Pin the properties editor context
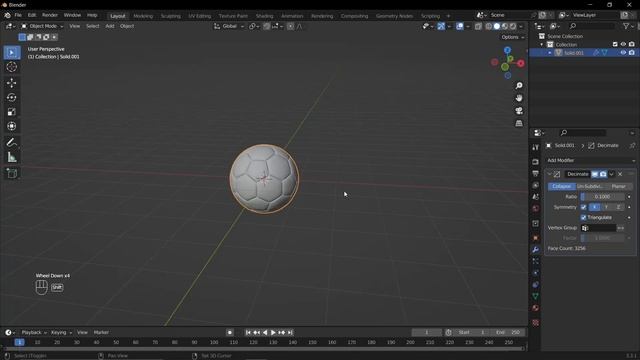640x360 pixels. (x=632, y=145)
